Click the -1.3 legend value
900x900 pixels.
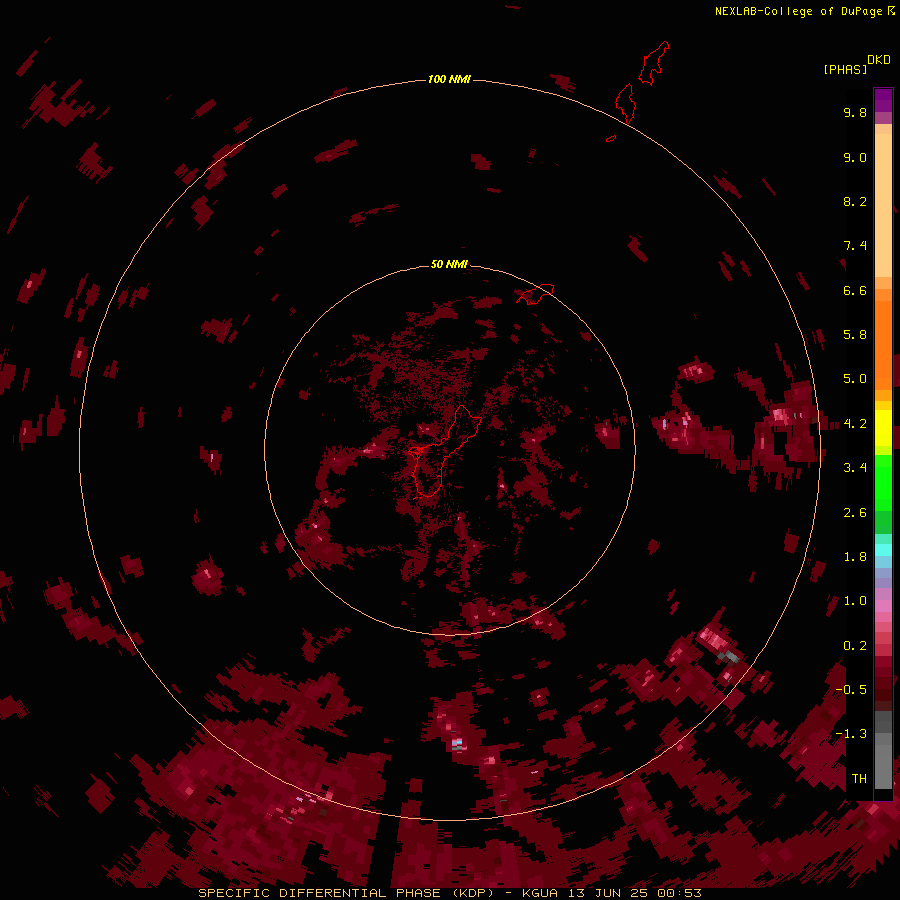click(x=851, y=734)
